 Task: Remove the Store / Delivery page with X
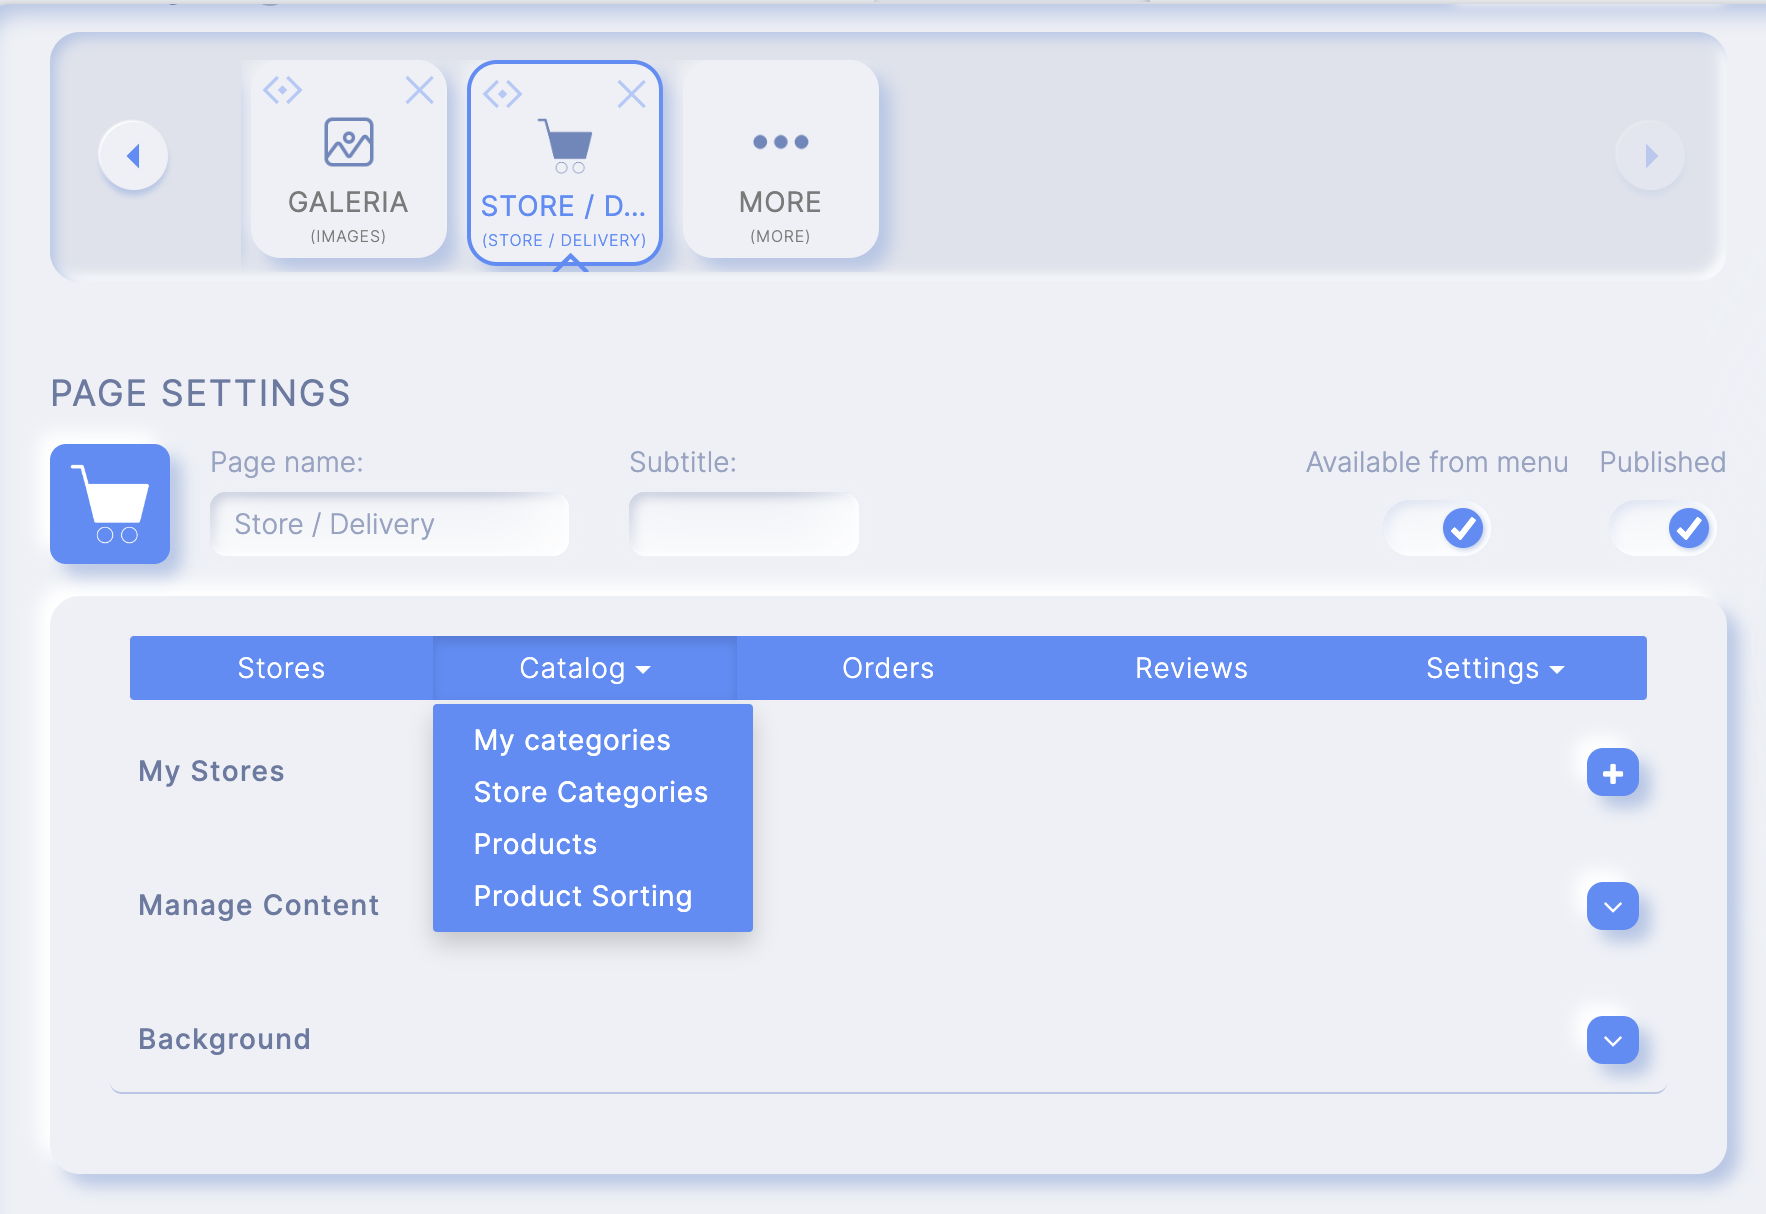point(631,94)
